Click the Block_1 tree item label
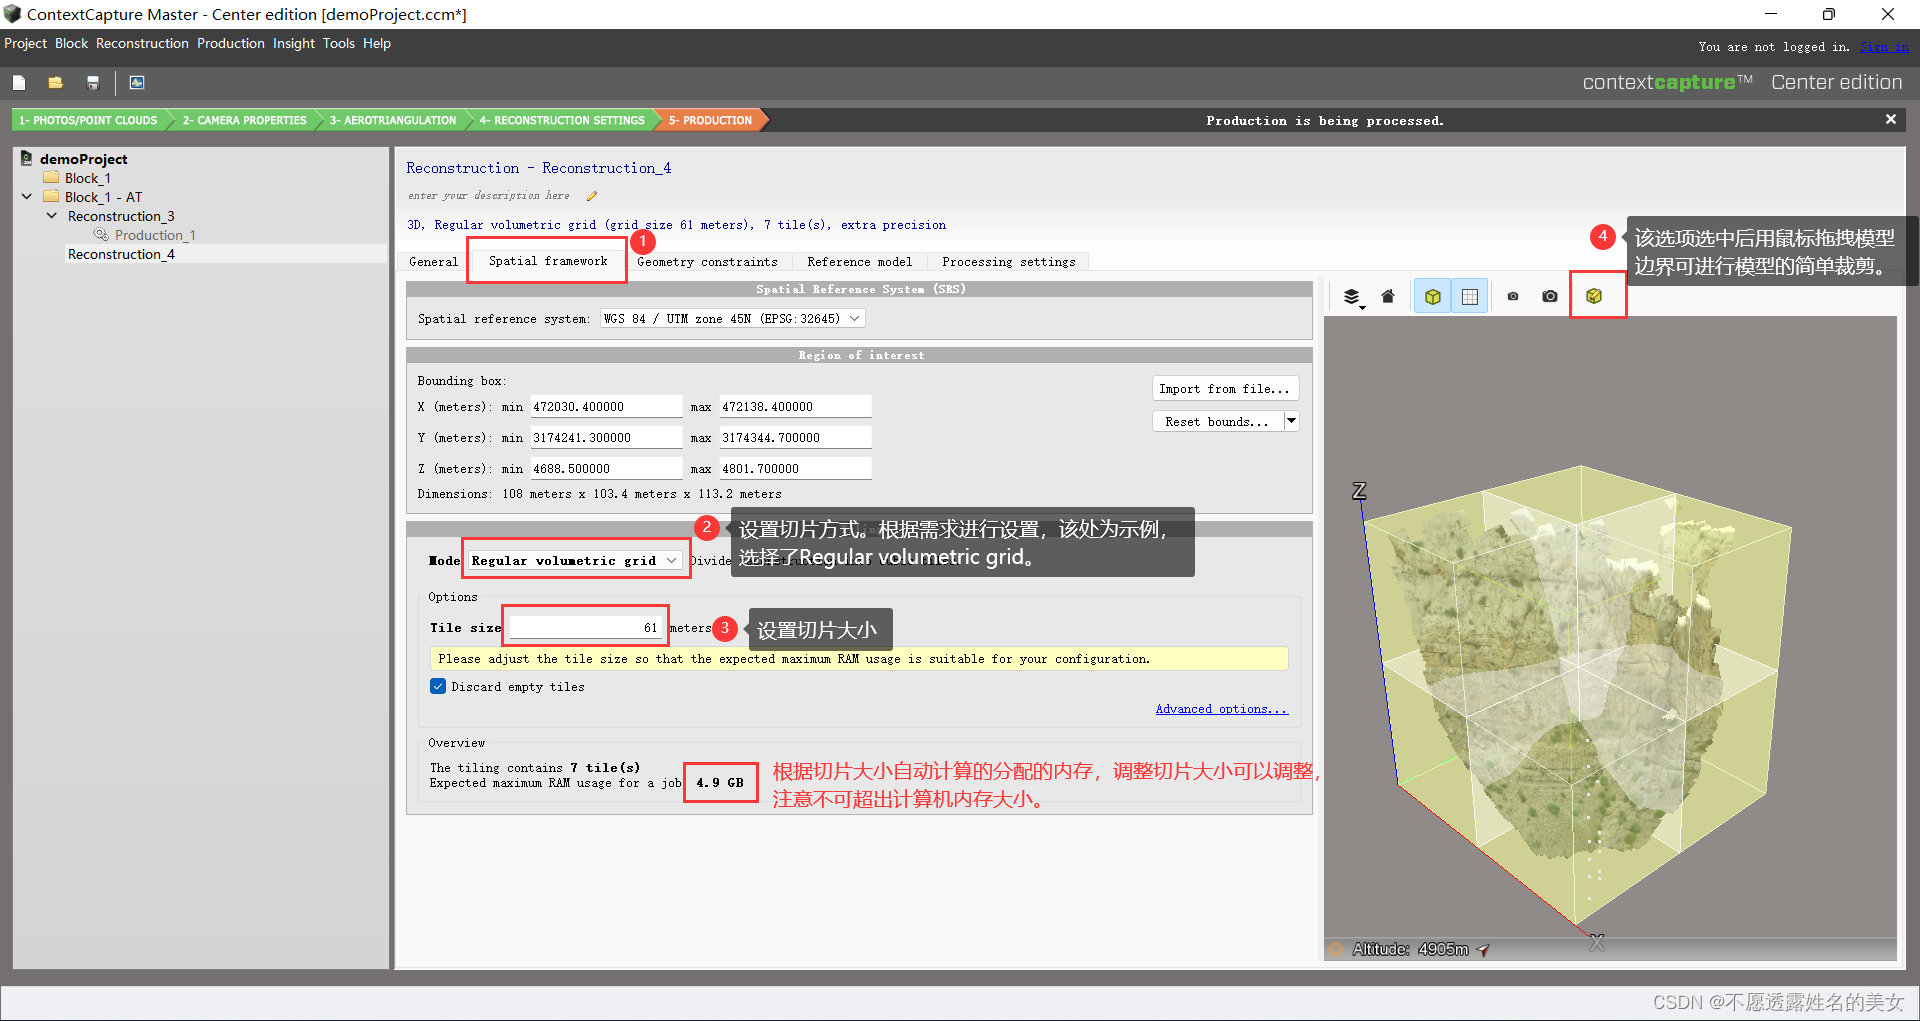Viewport: 1920px width, 1021px height. (x=88, y=178)
